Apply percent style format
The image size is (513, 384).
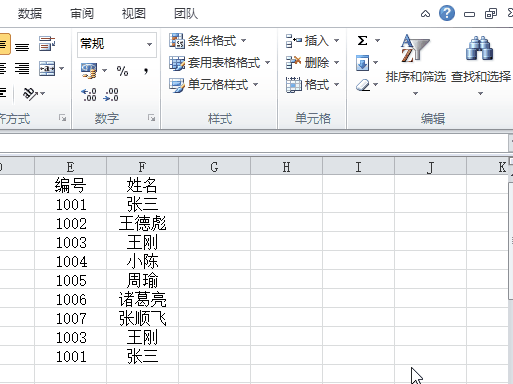122,71
